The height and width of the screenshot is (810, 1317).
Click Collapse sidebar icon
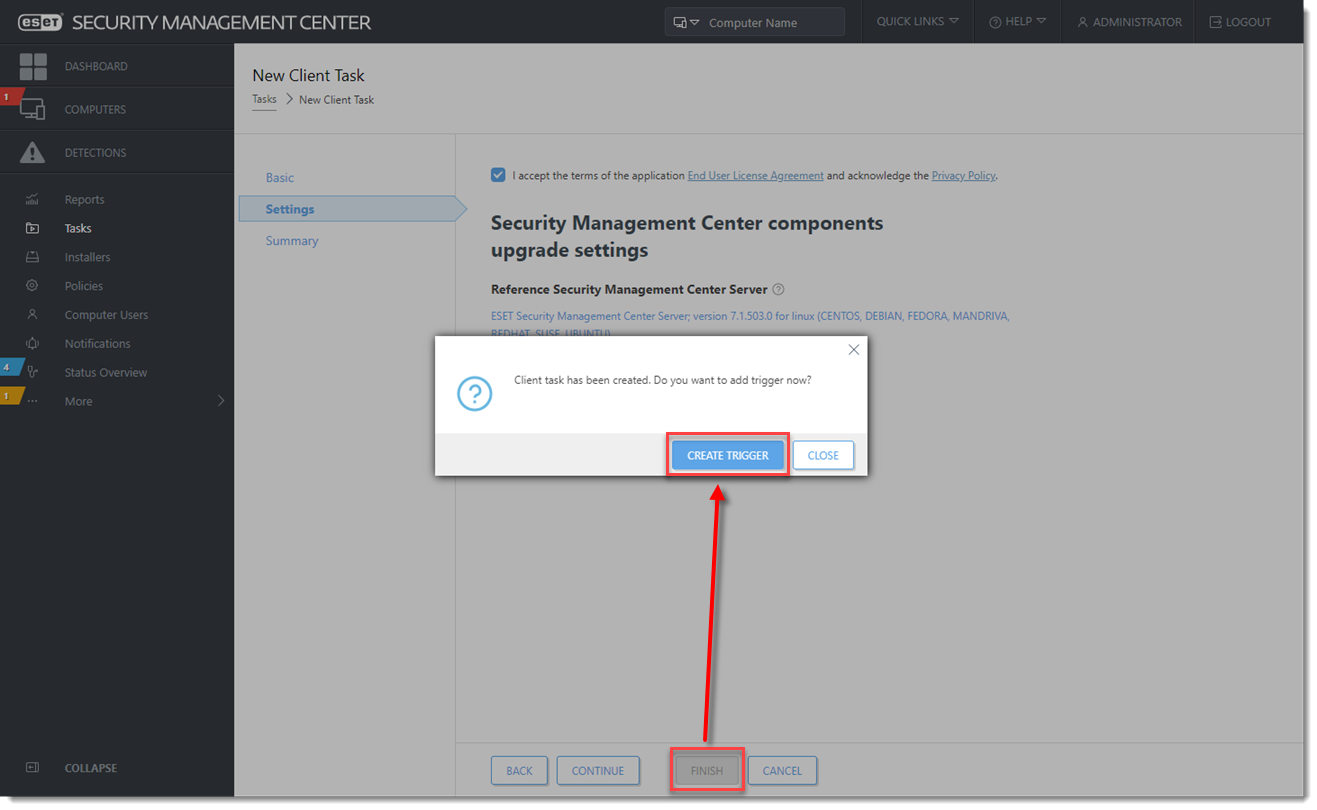pos(32,768)
